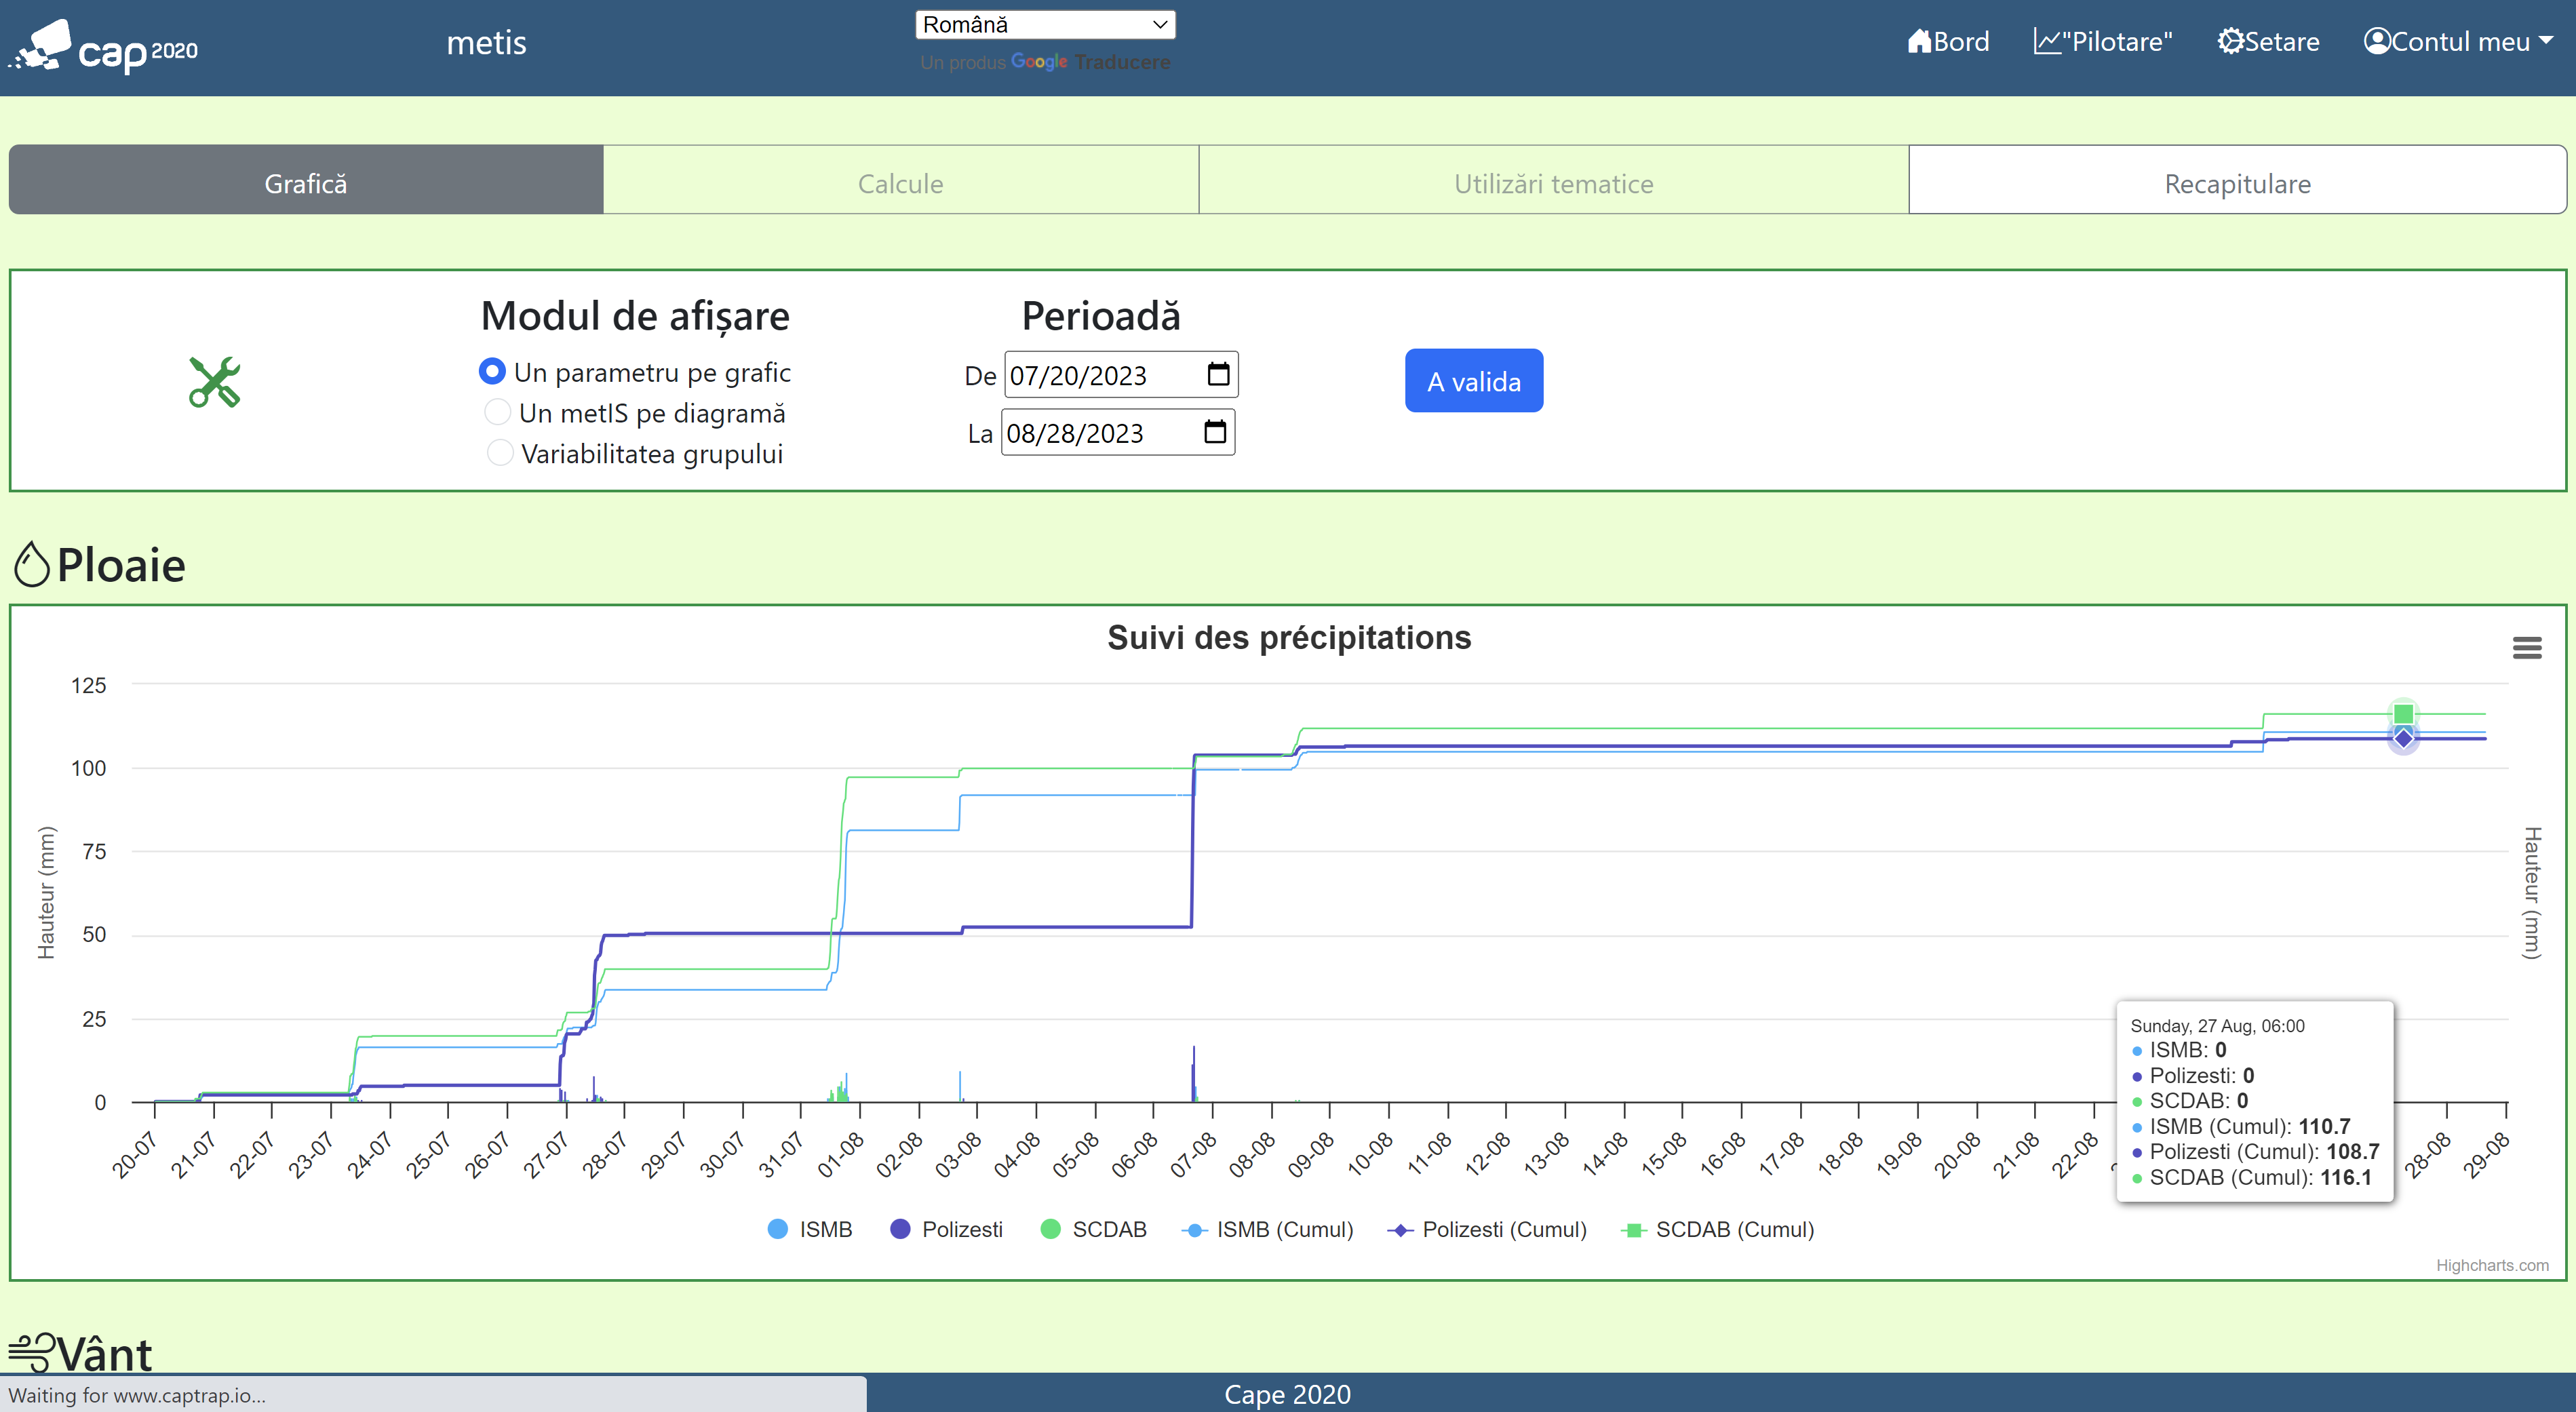Open calendar picker for De date
Viewport: 2576px width, 1412px height.
pyautogui.click(x=1218, y=374)
